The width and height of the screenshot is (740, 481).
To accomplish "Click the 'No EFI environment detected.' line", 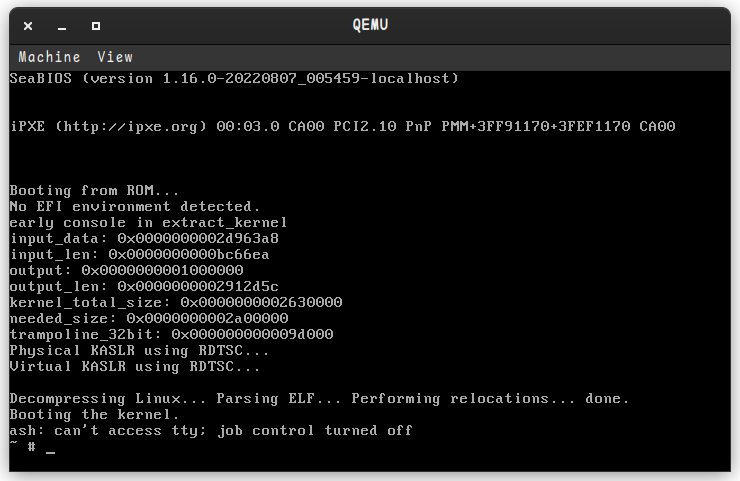I will coord(135,206).
